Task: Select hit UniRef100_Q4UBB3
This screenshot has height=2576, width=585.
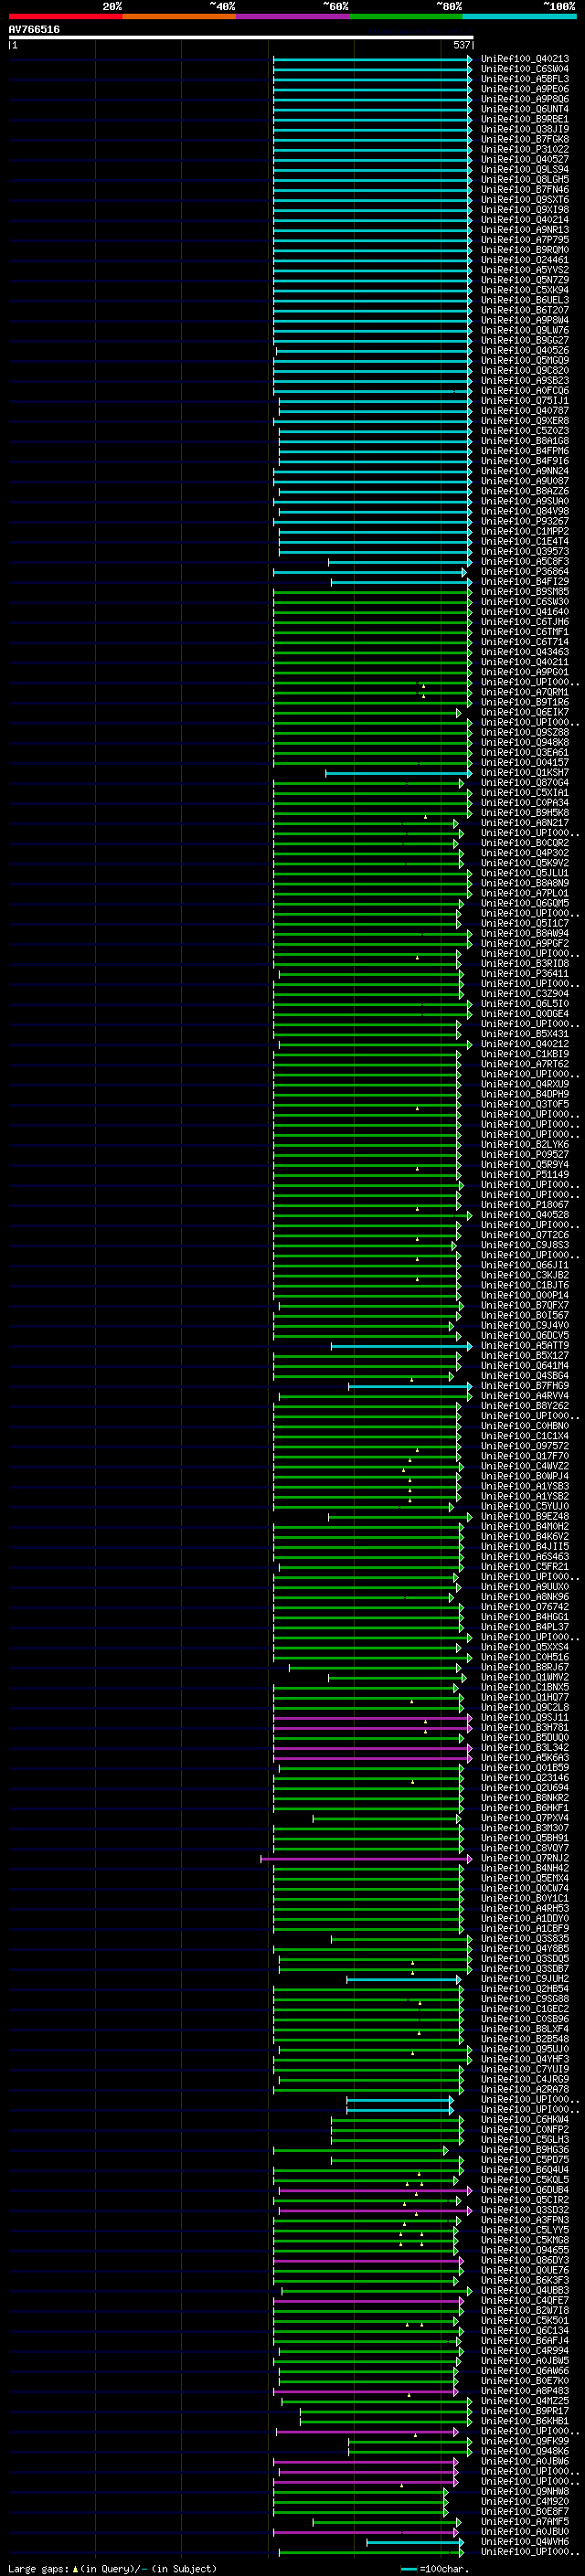Action: (x=525, y=2290)
